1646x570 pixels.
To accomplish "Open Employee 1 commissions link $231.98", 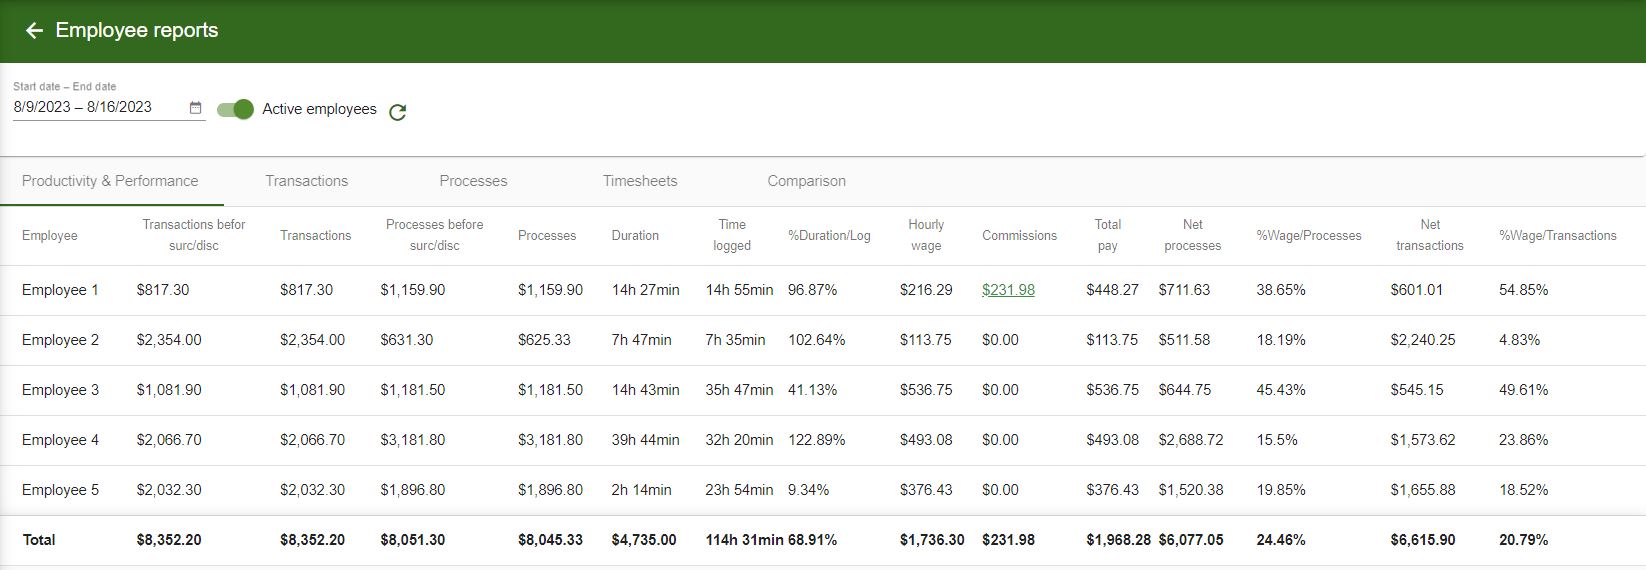I will (1008, 290).
